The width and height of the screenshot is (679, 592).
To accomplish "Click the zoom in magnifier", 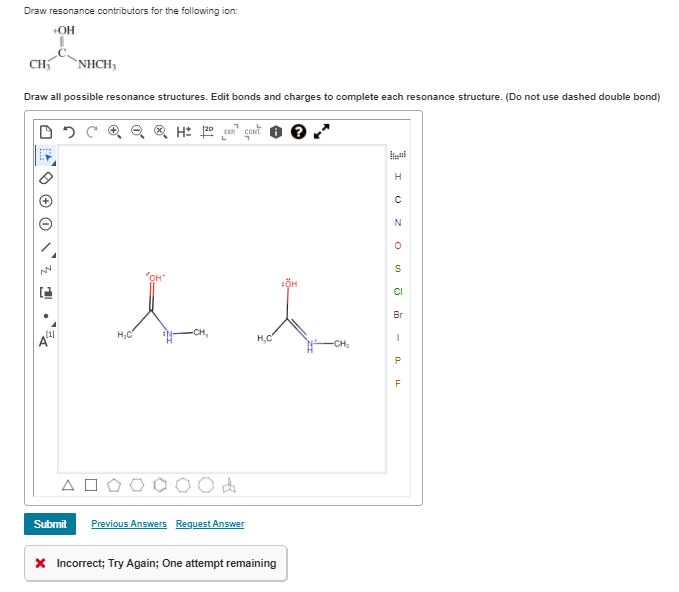I will (115, 132).
